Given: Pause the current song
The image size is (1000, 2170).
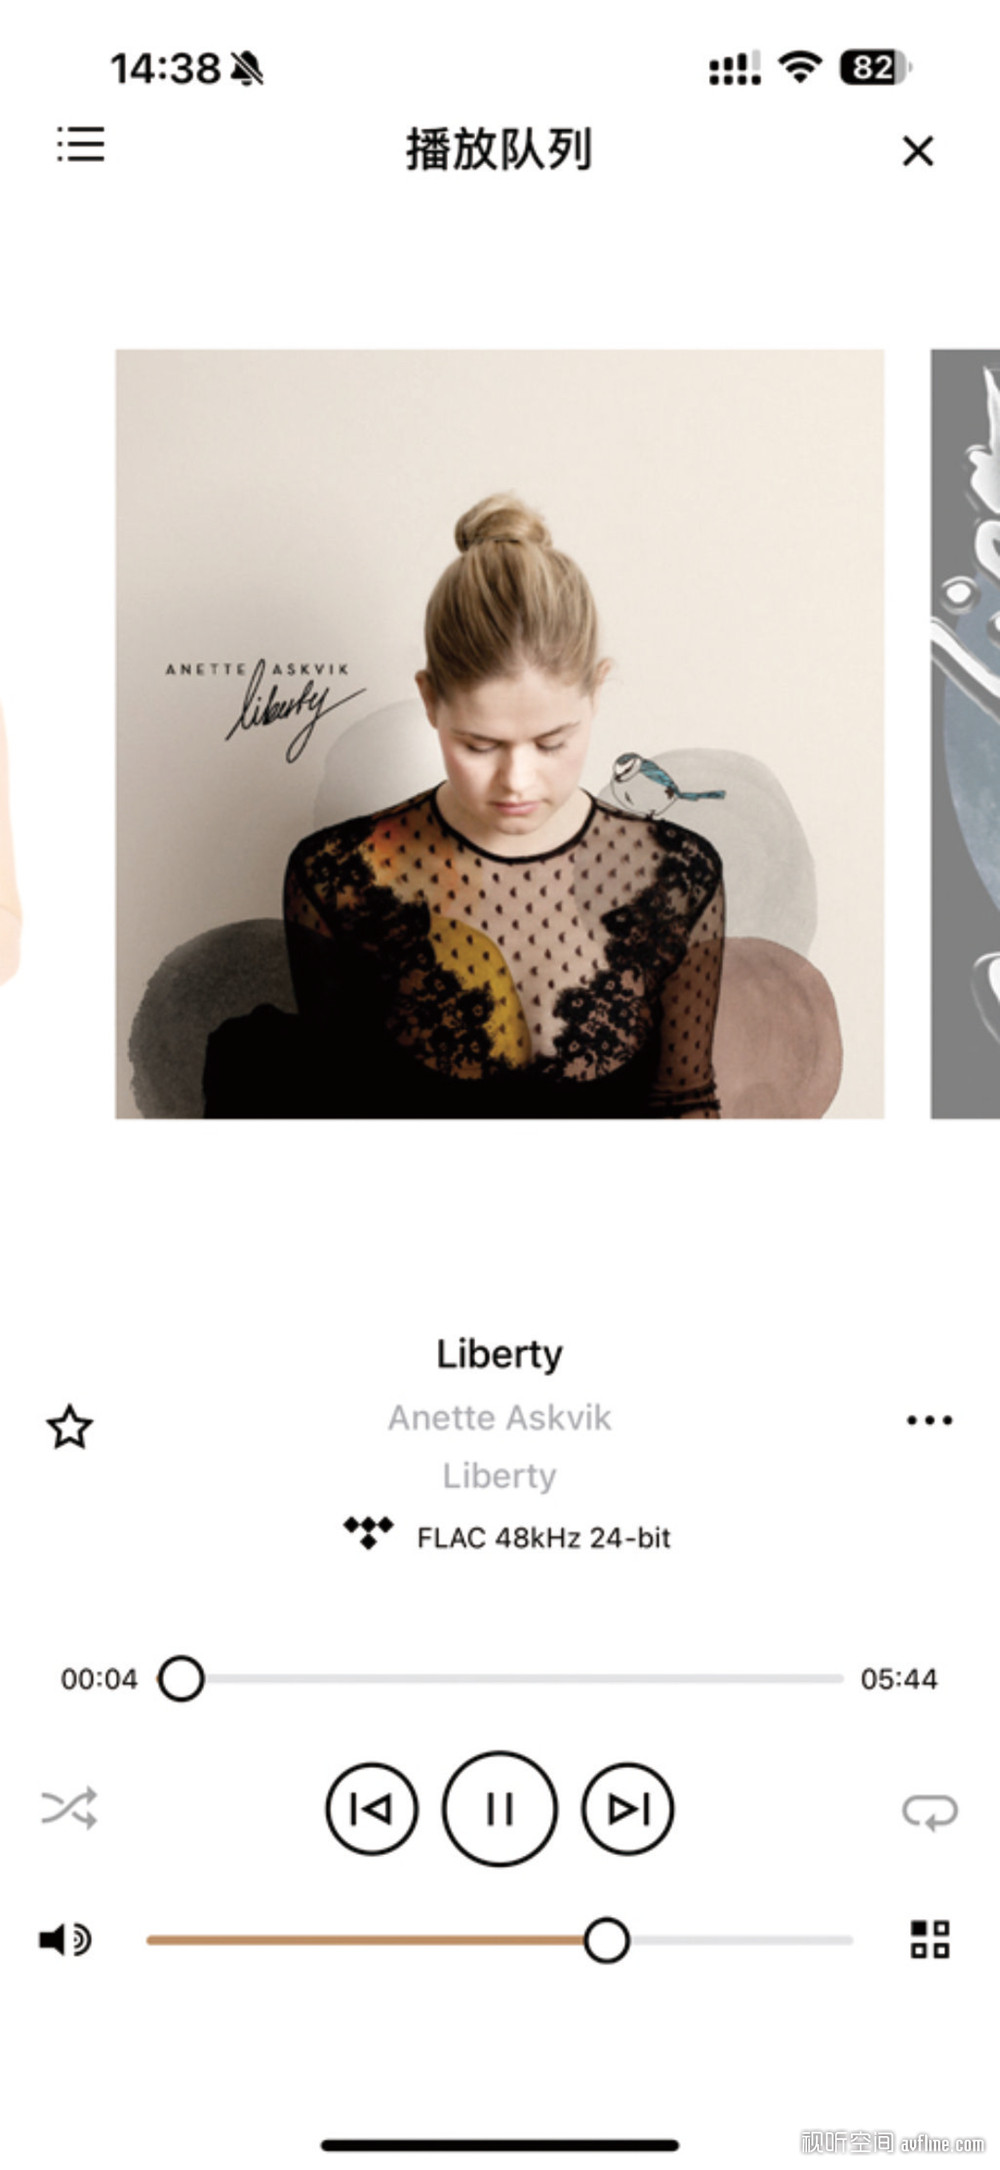Looking at the screenshot, I should pyautogui.click(x=499, y=1808).
